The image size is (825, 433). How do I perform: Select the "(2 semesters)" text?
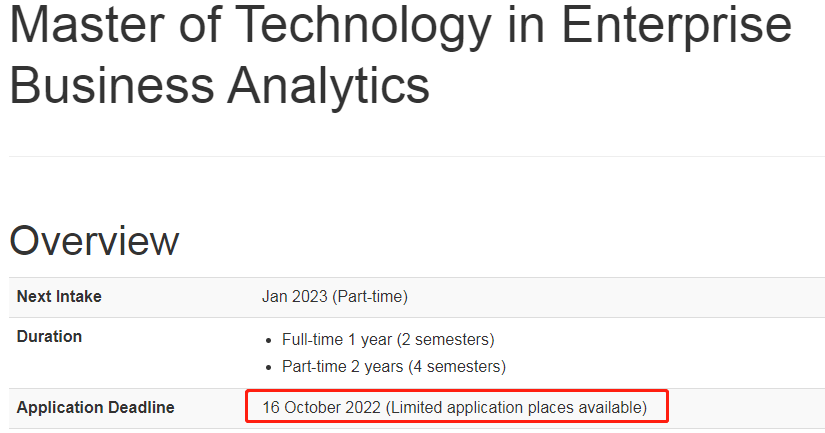(446, 340)
